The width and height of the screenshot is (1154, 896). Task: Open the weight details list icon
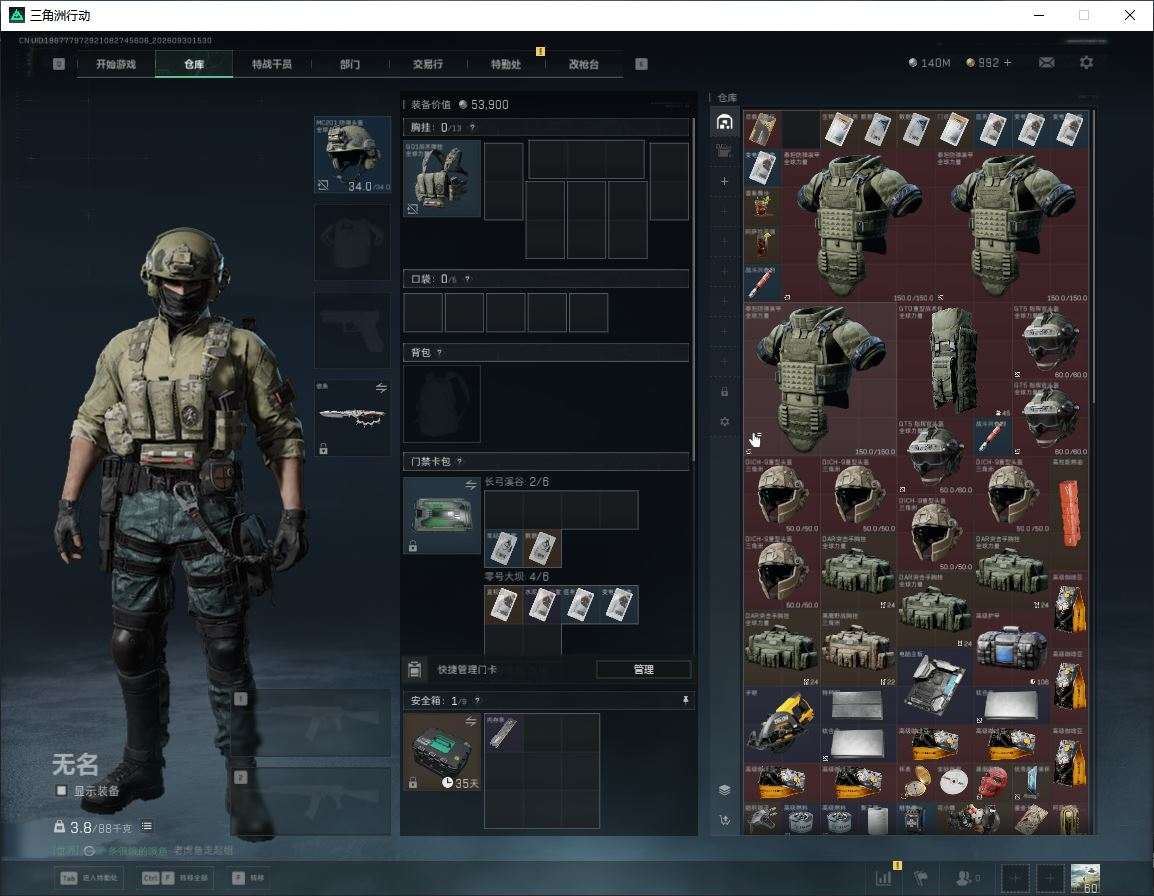(x=147, y=827)
